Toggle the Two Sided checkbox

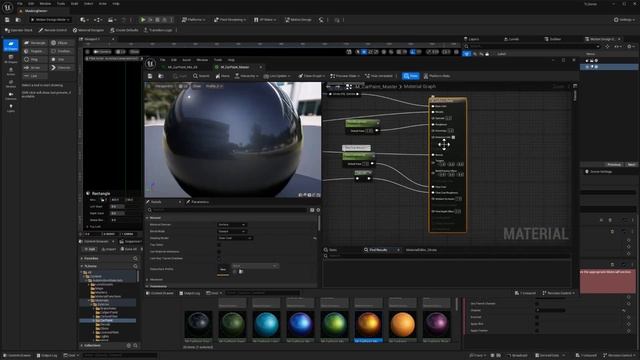(219, 245)
